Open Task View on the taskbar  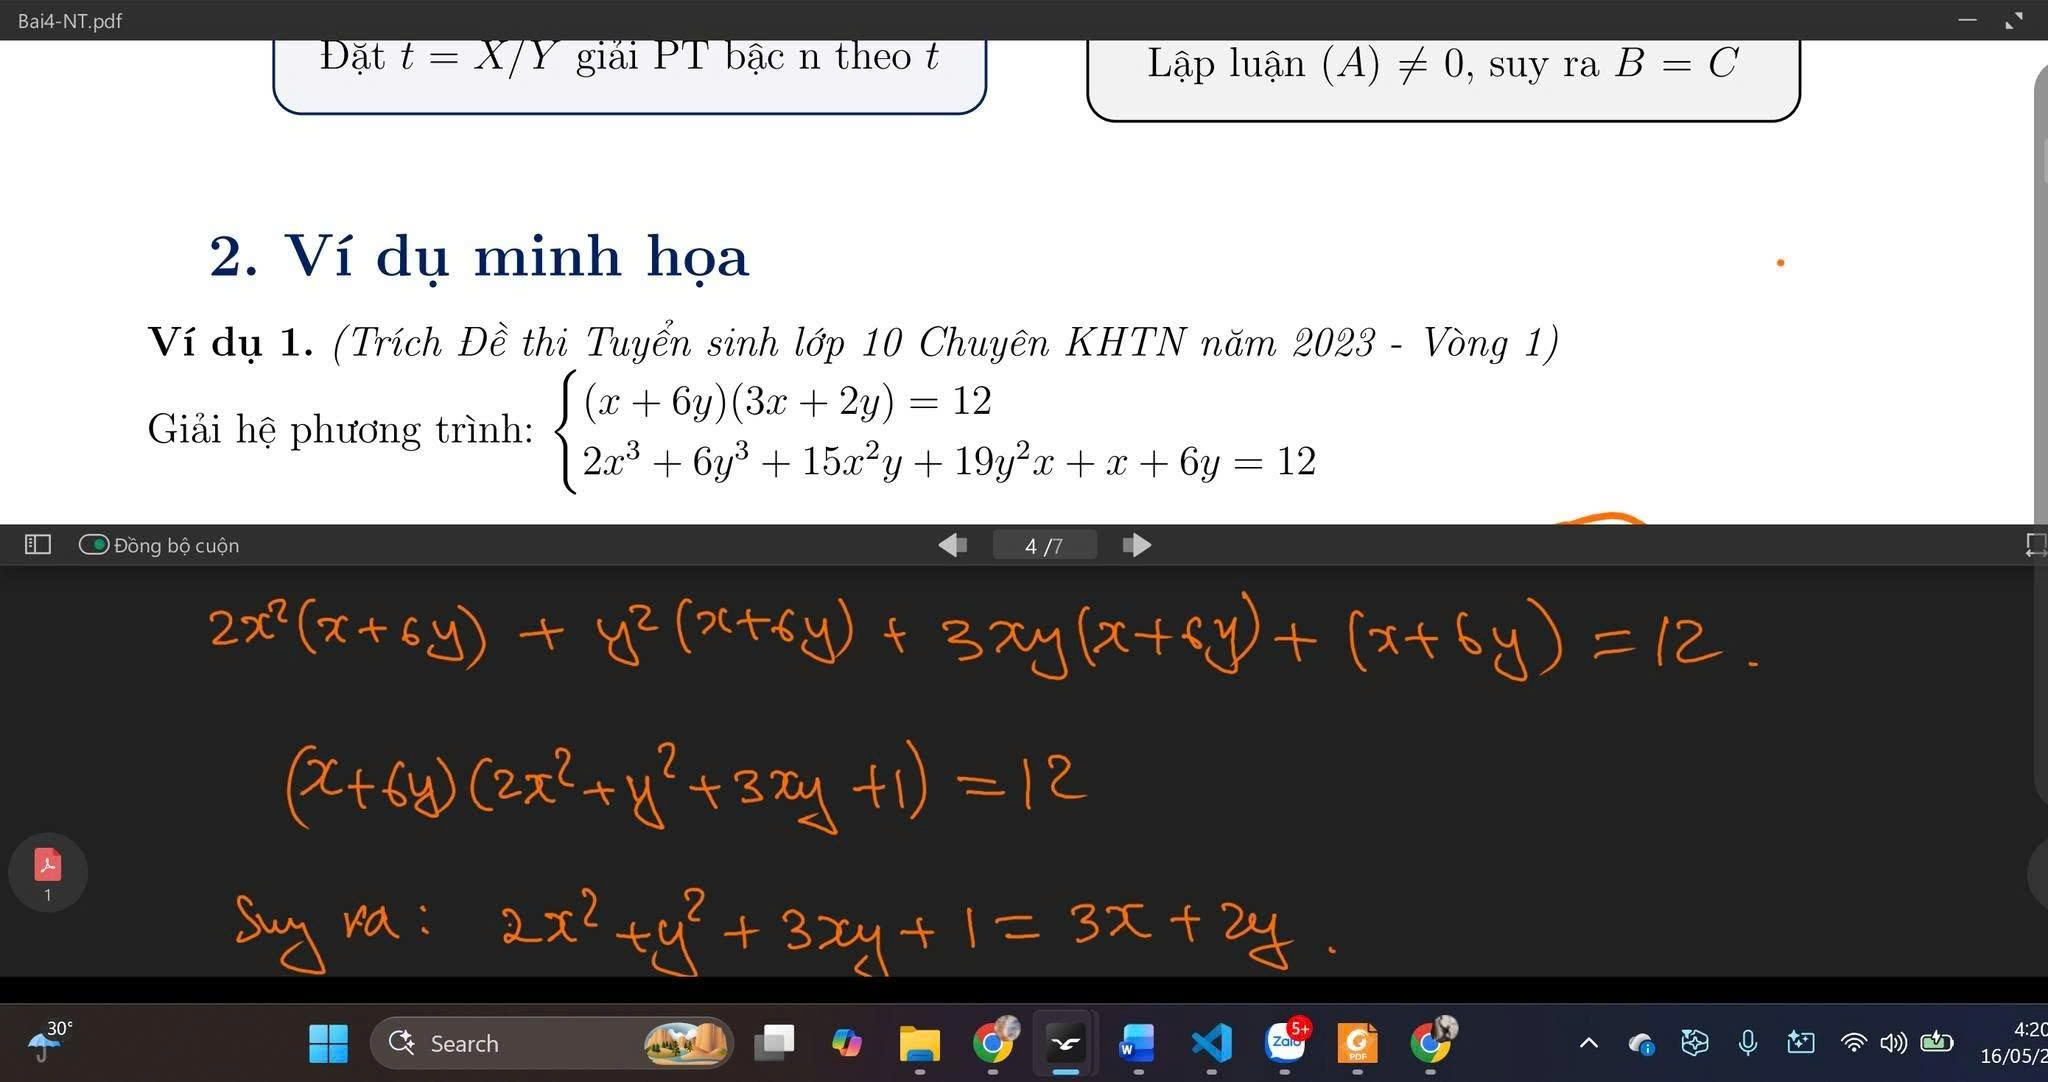click(774, 1043)
